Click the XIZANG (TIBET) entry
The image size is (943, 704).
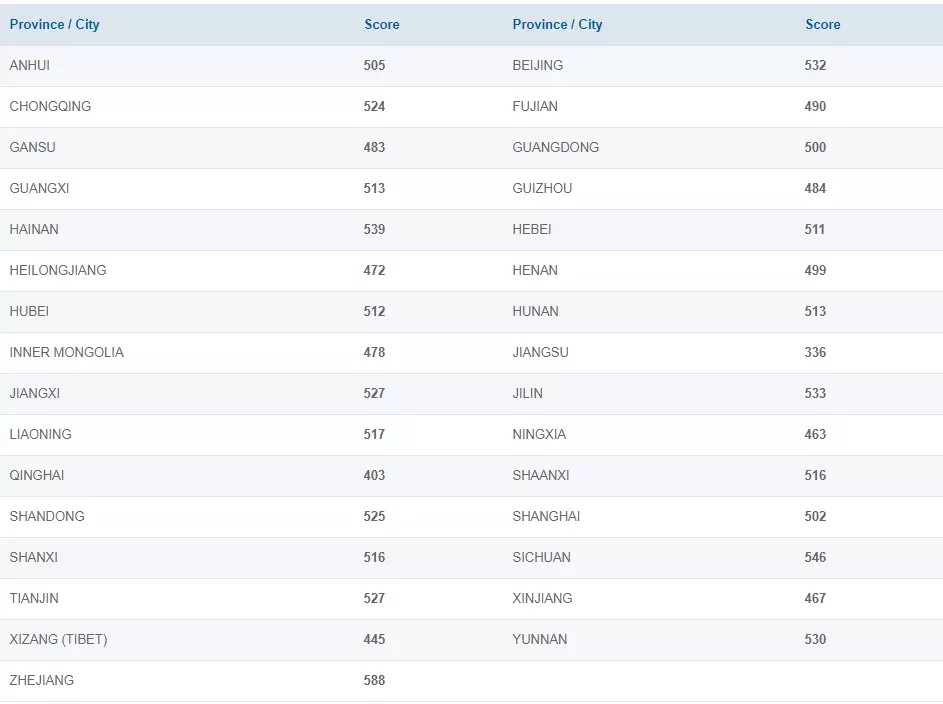coord(58,639)
